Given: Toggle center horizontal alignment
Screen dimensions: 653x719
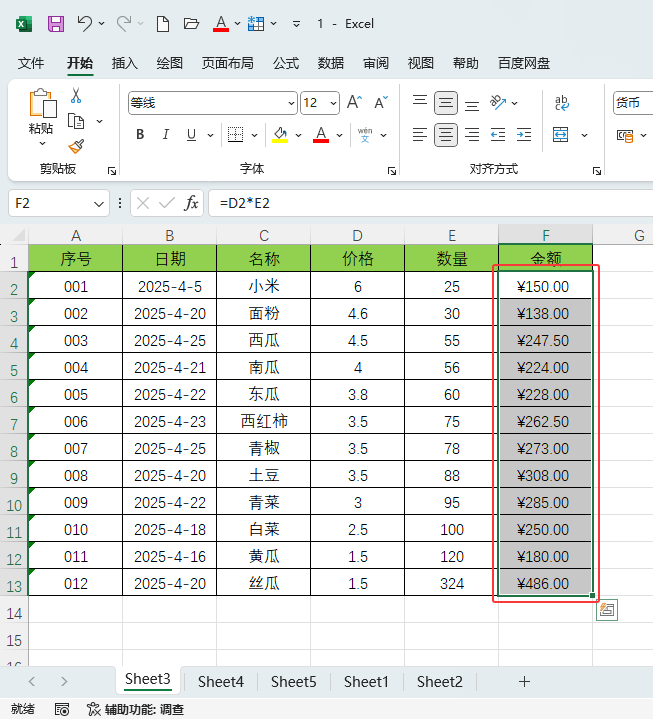Looking at the screenshot, I should point(446,134).
